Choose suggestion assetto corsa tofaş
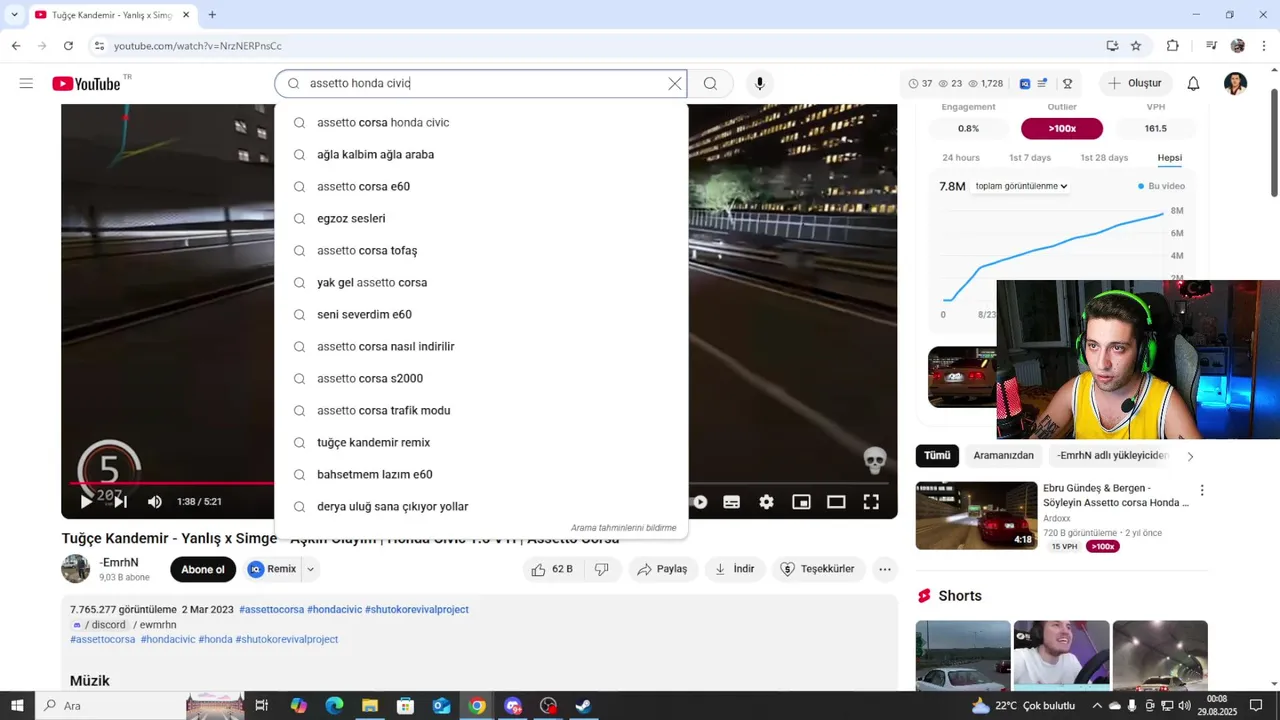 point(481,251)
